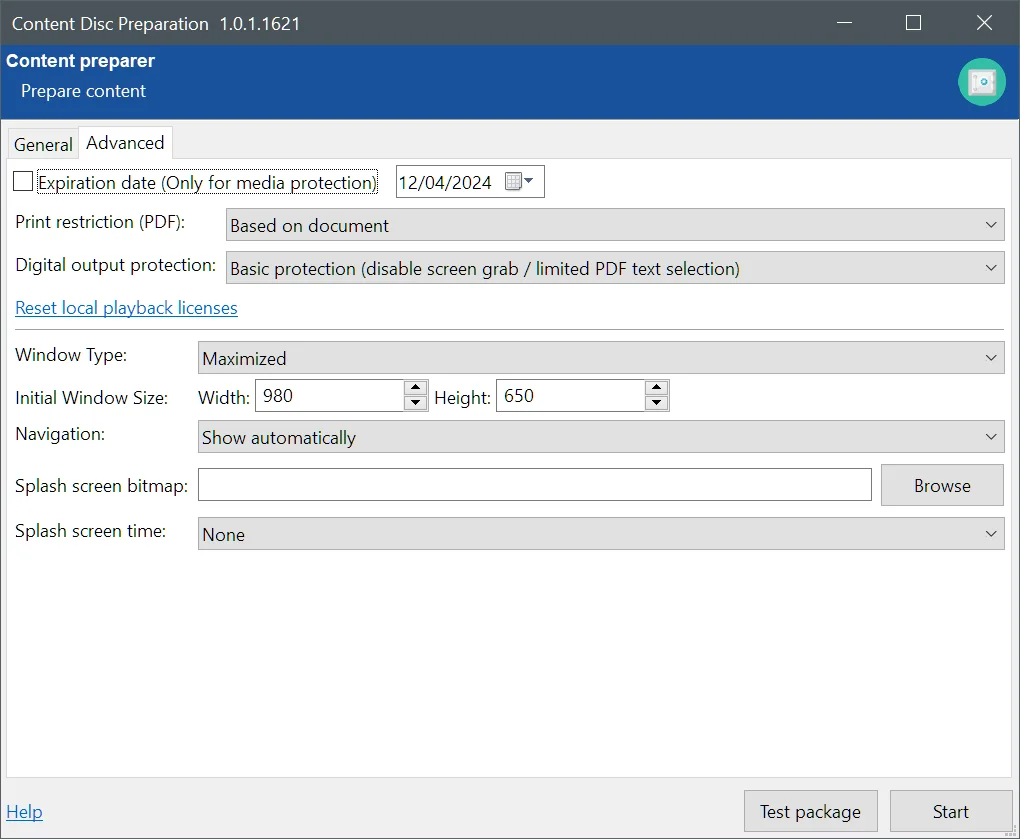Click the Test package button
The height and width of the screenshot is (839, 1020).
(810, 811)
